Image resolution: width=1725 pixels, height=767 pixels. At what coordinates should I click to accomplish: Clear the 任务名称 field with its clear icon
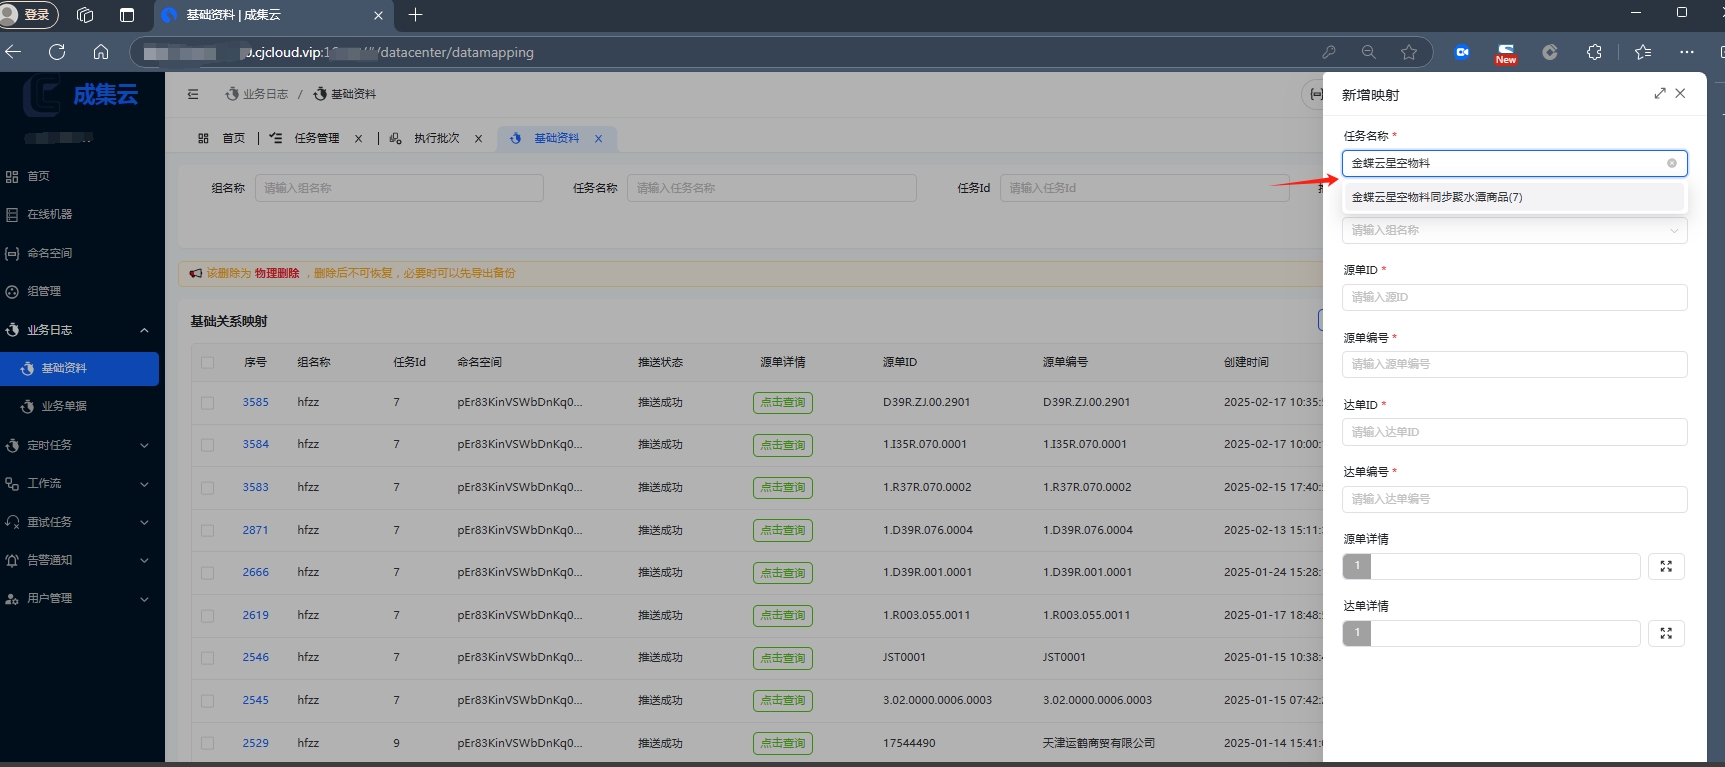tap(1671, 163)
